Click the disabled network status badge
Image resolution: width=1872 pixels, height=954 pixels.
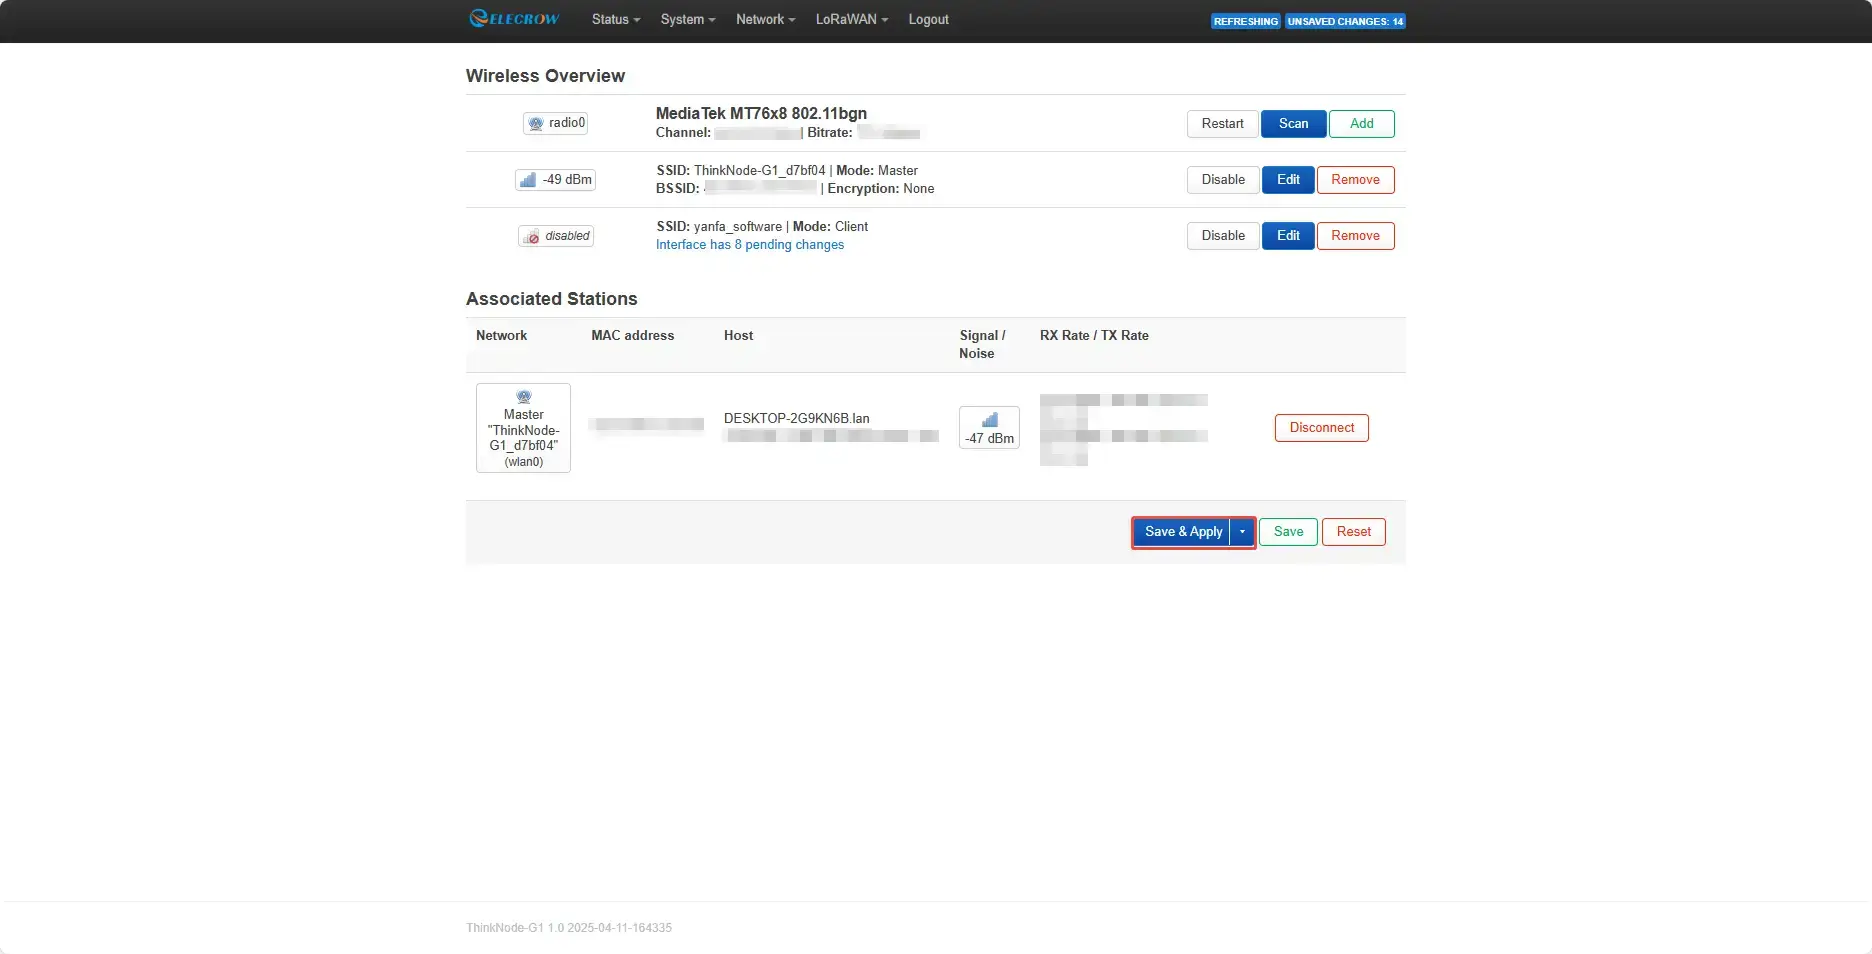click(555, 236)
